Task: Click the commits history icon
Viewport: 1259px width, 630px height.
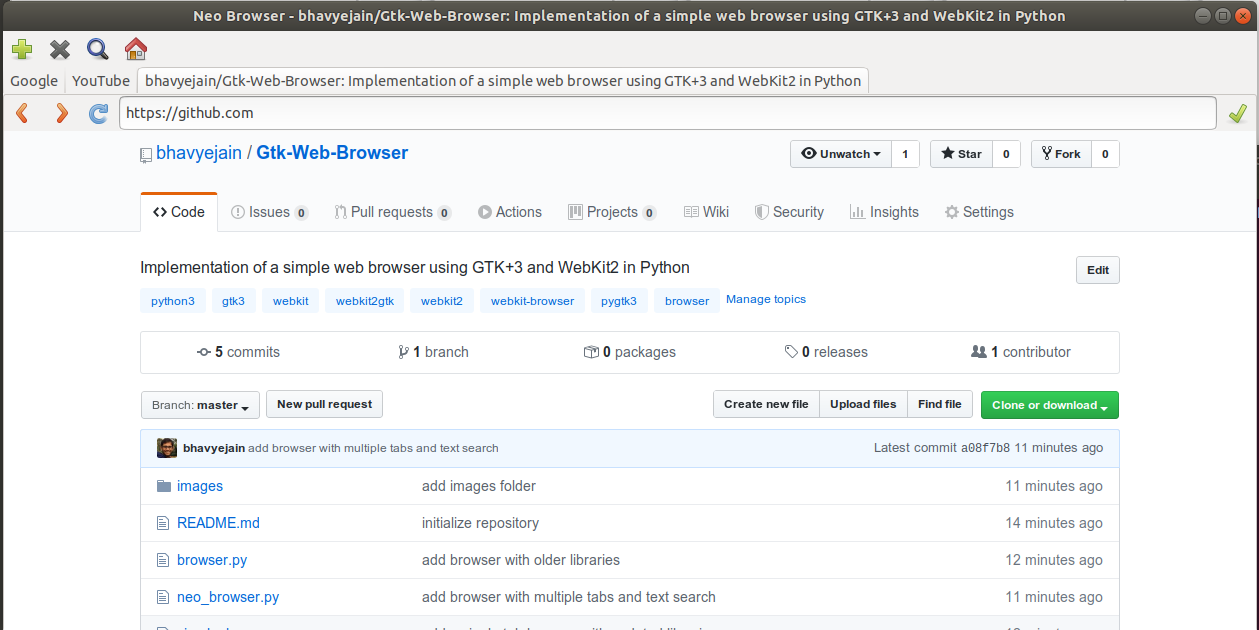Action: pyautogui.click(x=204, y=352)
